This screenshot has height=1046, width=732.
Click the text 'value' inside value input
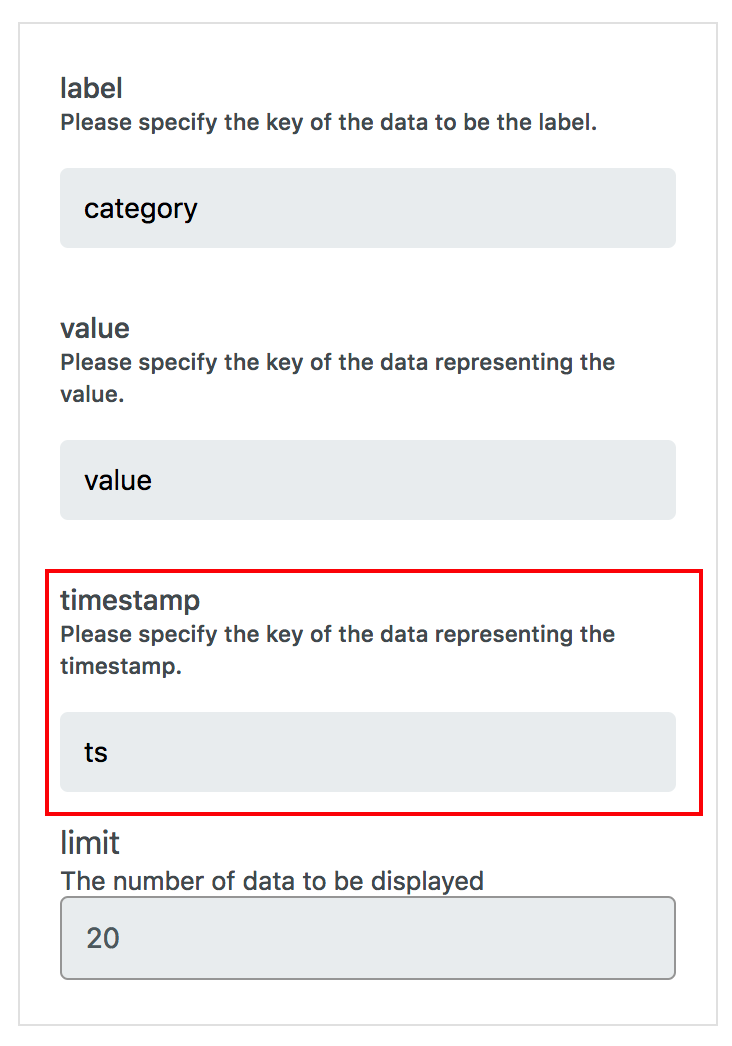pyautogui.click(x=118, y=480)
